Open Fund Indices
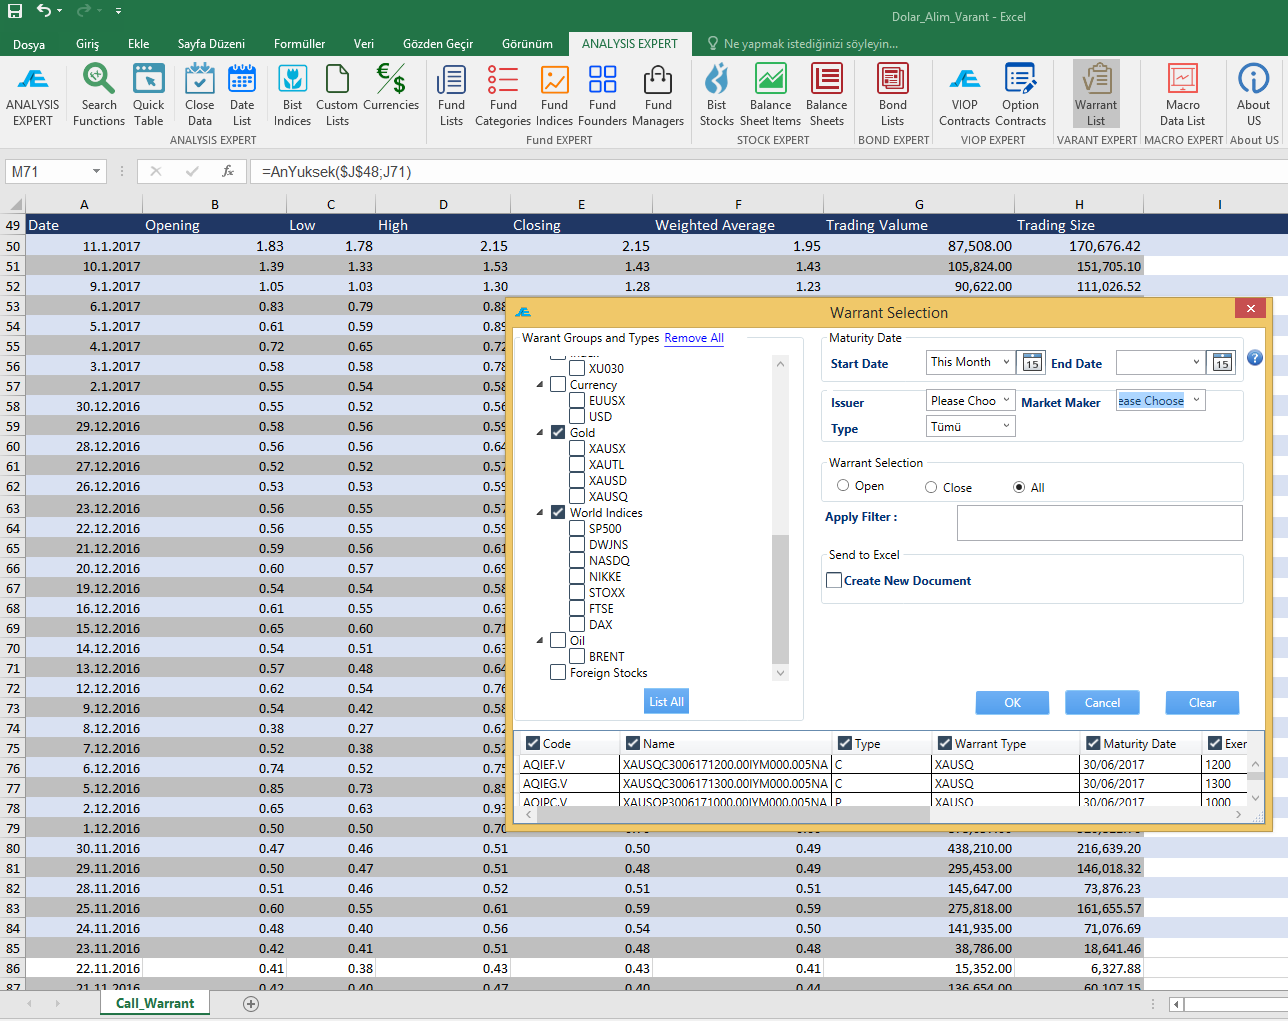This screenshot has width=1288, height=1021. (x=554, y=95)
